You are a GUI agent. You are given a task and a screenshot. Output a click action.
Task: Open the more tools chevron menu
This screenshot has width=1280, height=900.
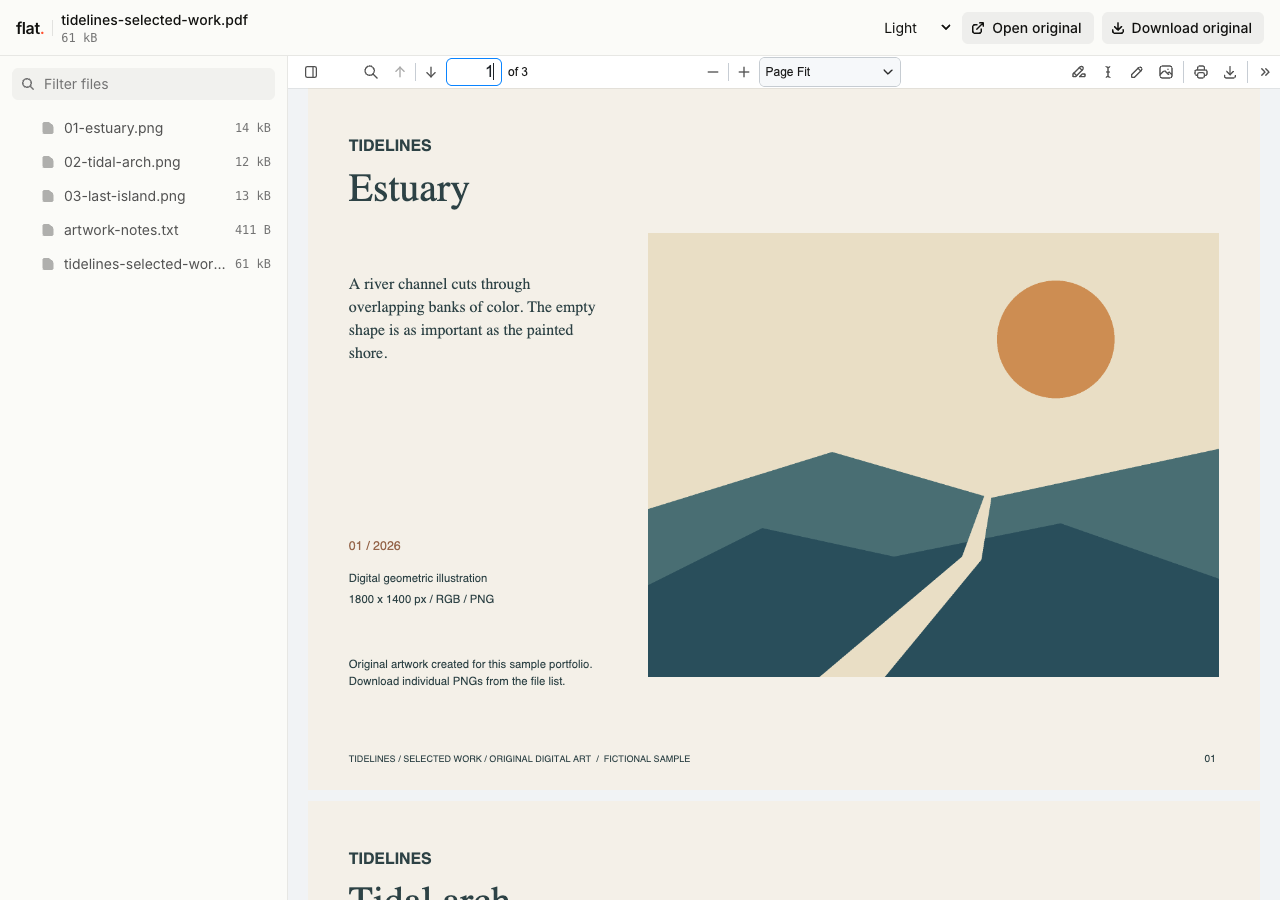[x=1265, y=72]
